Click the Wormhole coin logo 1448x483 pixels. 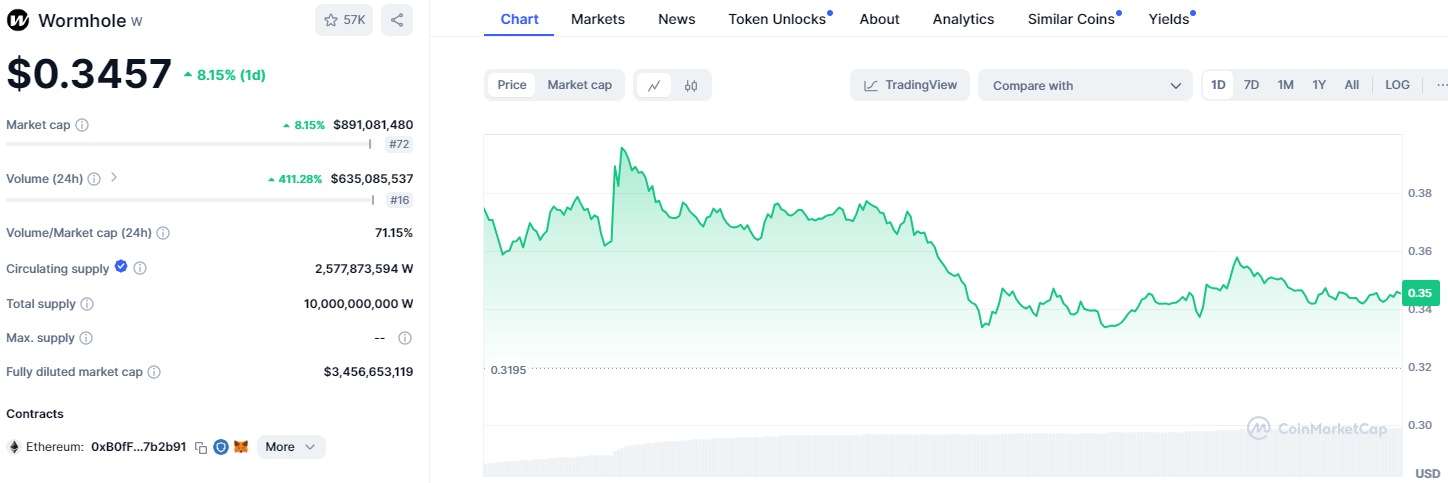[18, 20]
